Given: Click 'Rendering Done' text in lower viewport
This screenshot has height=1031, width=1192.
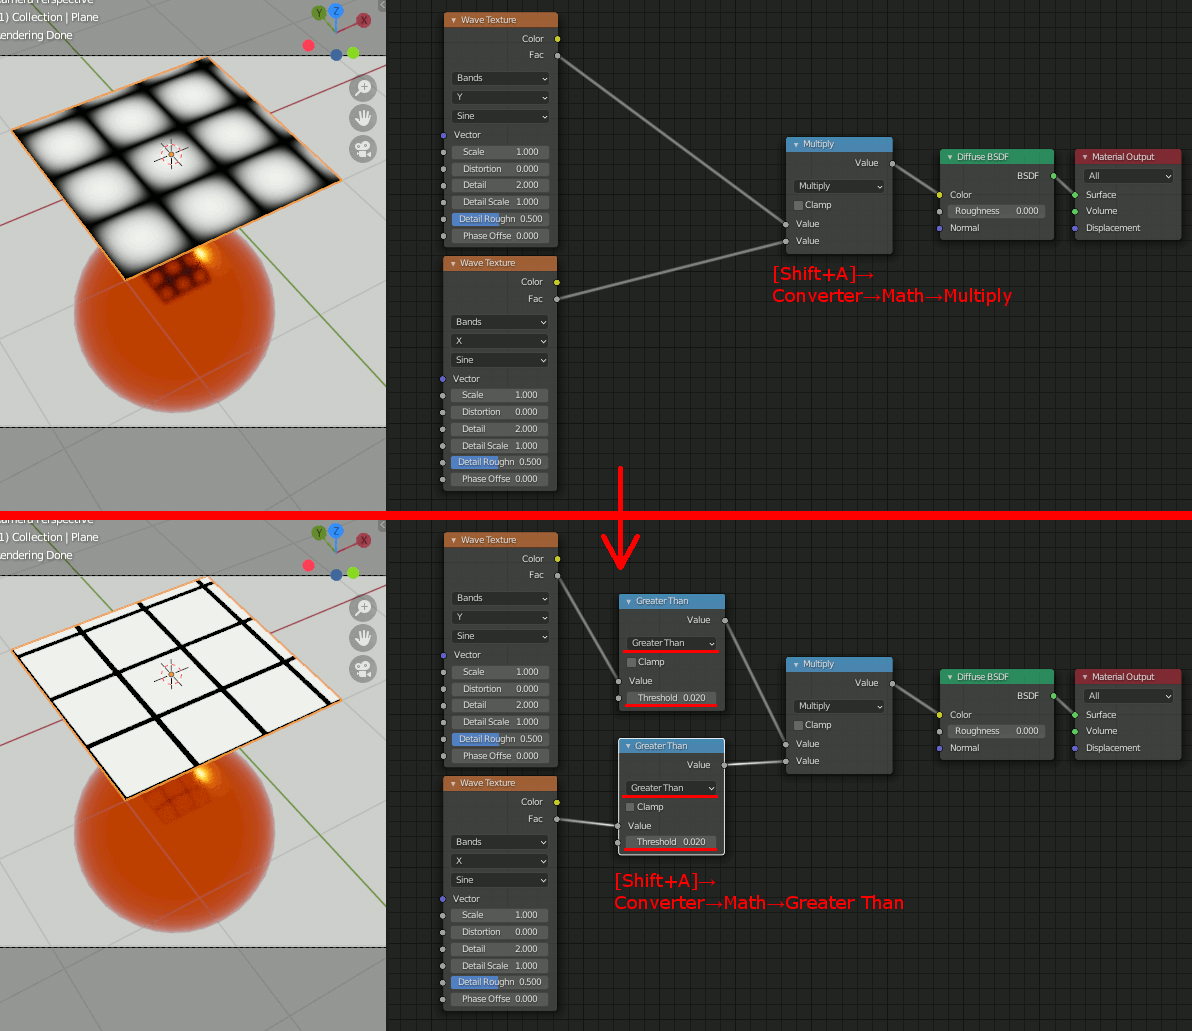Looking at the screenshot, I should pos(36,555).
